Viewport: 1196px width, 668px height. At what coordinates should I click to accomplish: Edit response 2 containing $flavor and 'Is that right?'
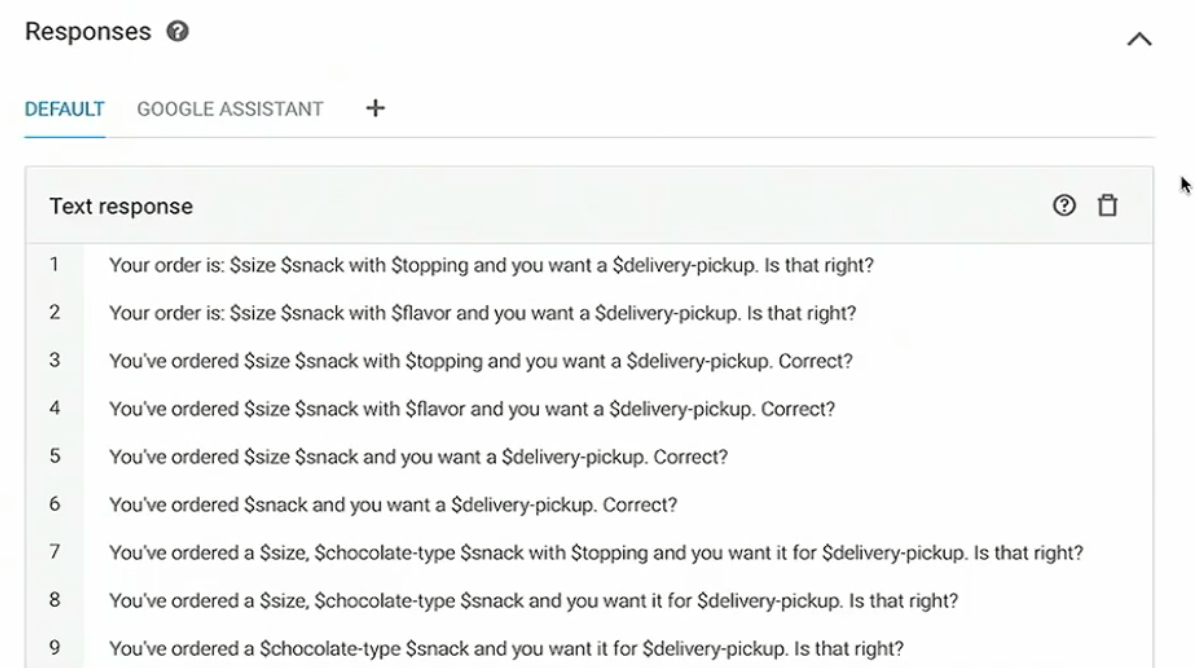click(x=482, y=313)
